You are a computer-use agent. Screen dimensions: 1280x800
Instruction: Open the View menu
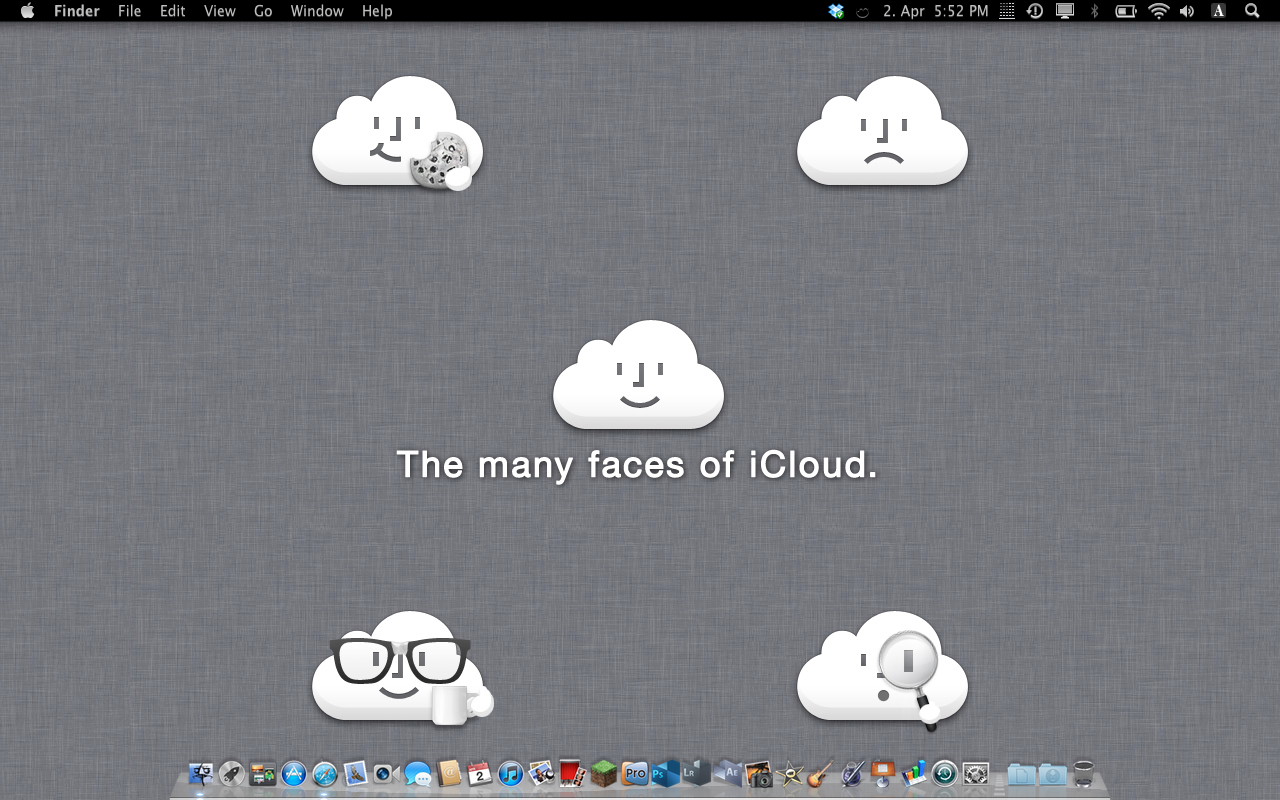[220, 11]
